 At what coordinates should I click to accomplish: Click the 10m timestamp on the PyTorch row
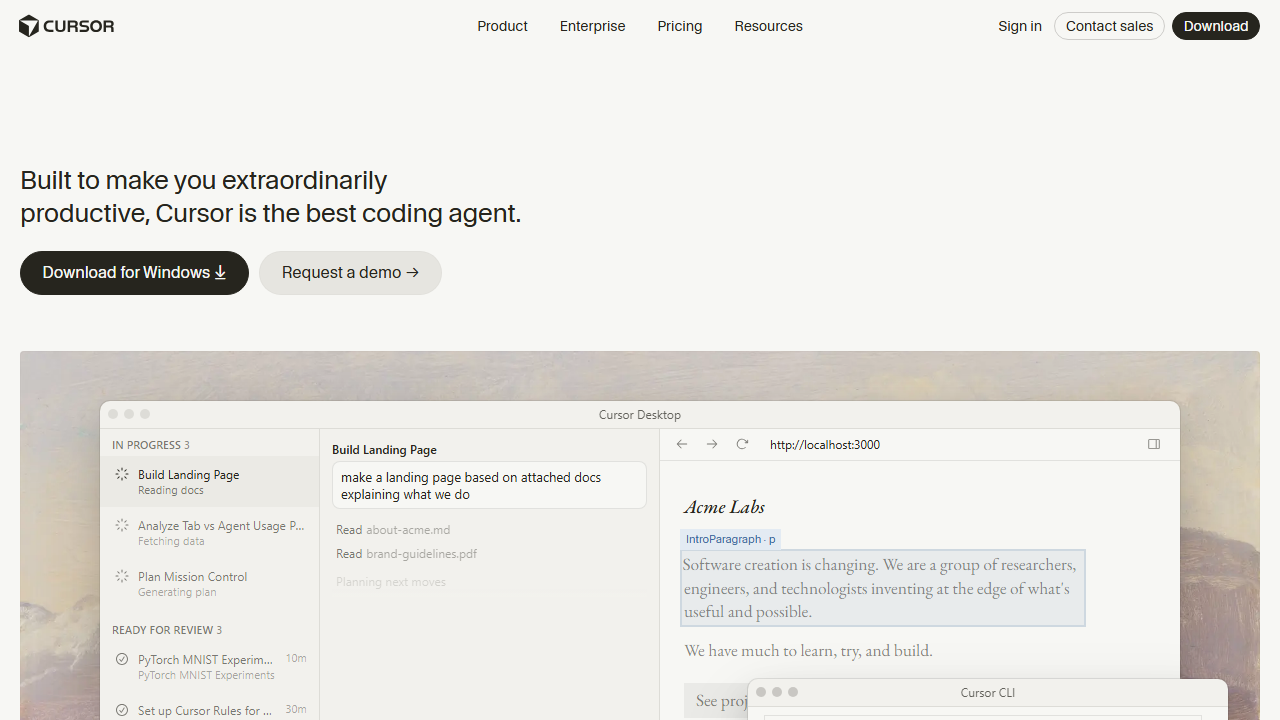[x=296, y=659]
